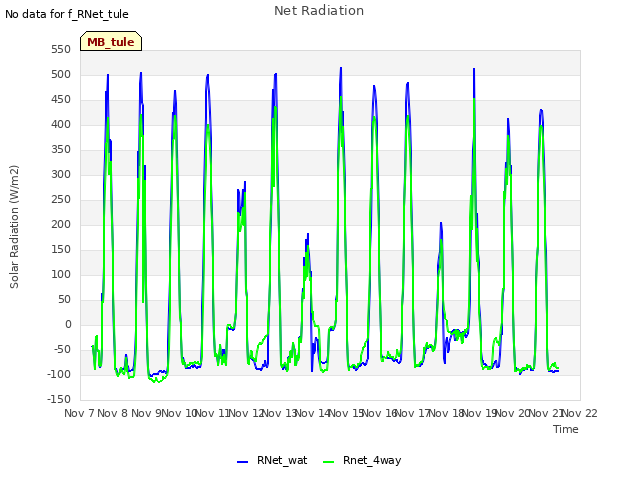Click the 400 y-axis tick label
640x480 pixels.
(x=61, y=124)
